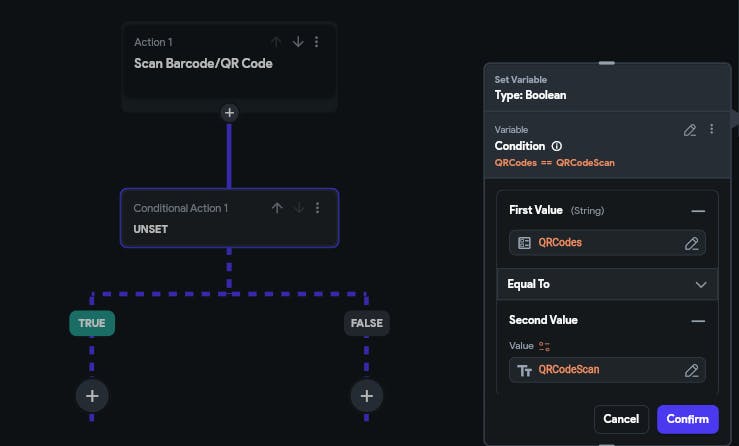Toggle the second Value source icon
The height and width of the screenshot is (446, 739).
[x=545, y=346]
